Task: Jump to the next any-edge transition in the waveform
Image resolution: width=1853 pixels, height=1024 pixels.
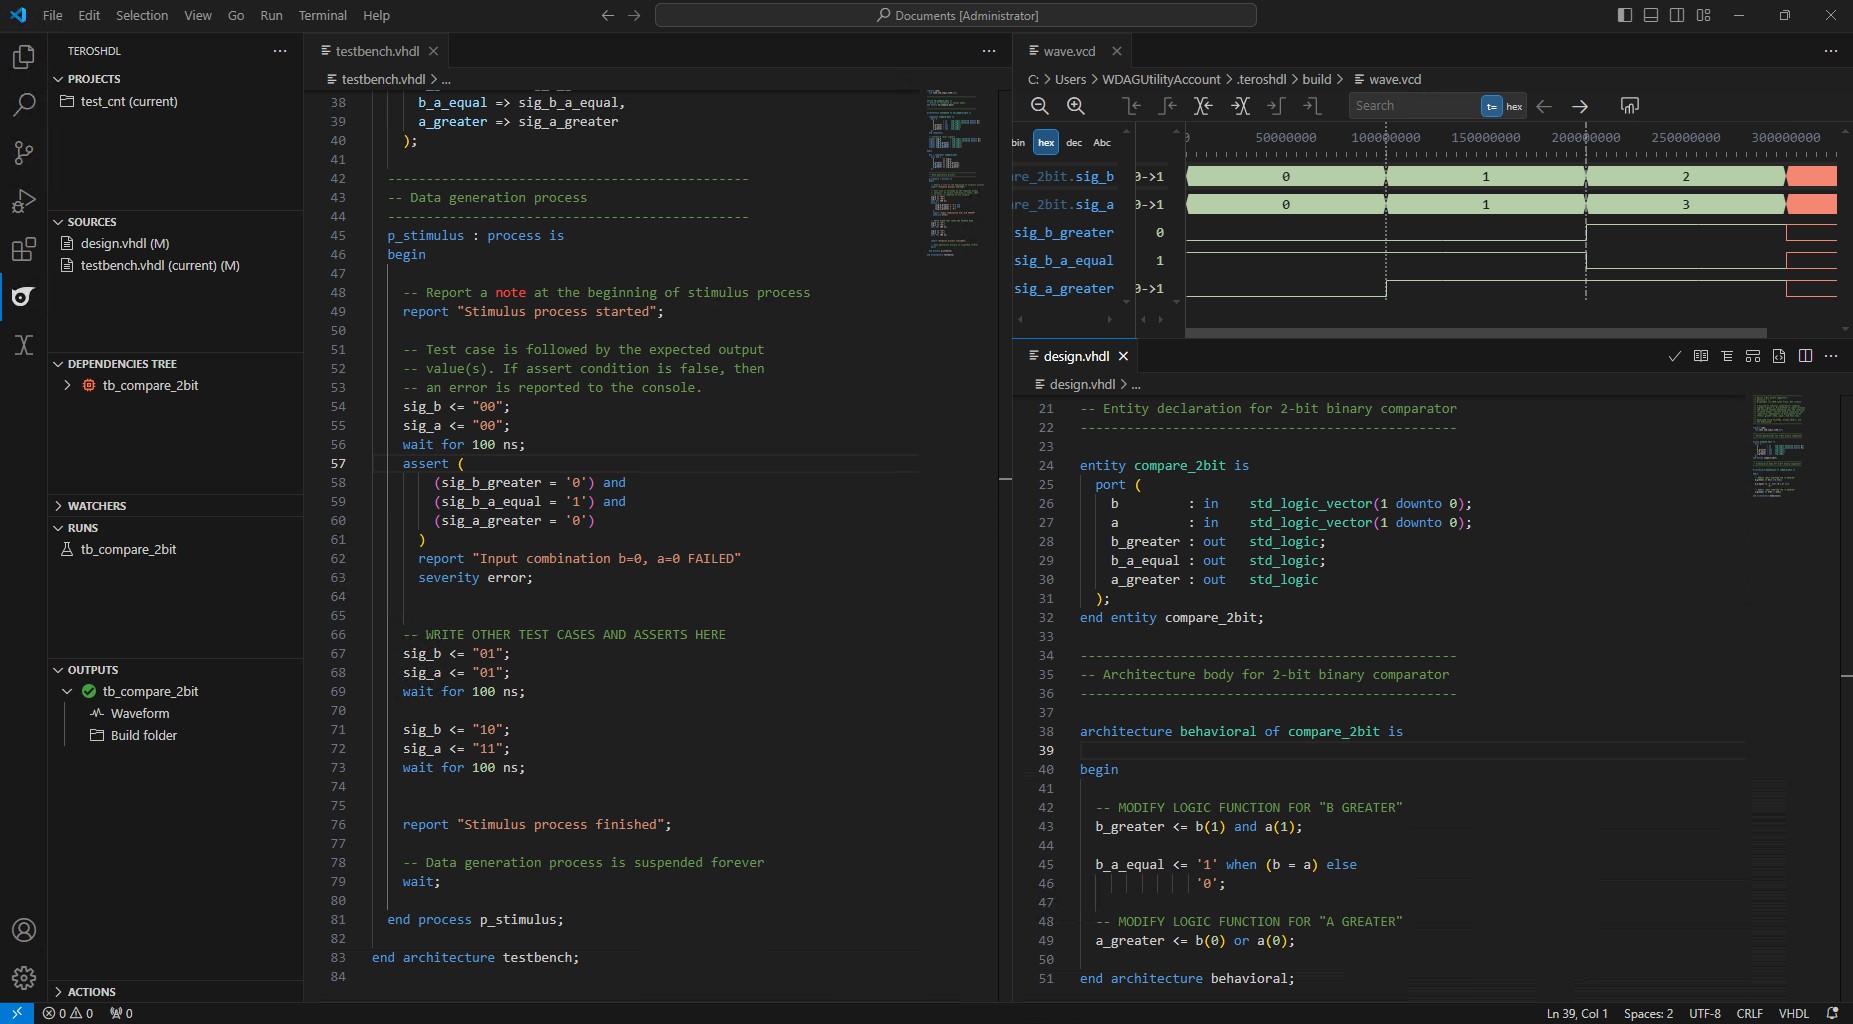Action: pyautogui.click(x=1240, y=106)
